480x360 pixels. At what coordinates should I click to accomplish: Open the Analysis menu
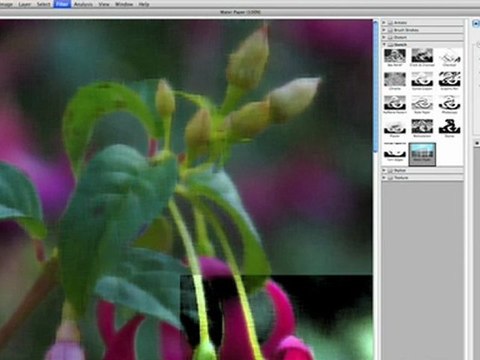(x=83, y=4)
